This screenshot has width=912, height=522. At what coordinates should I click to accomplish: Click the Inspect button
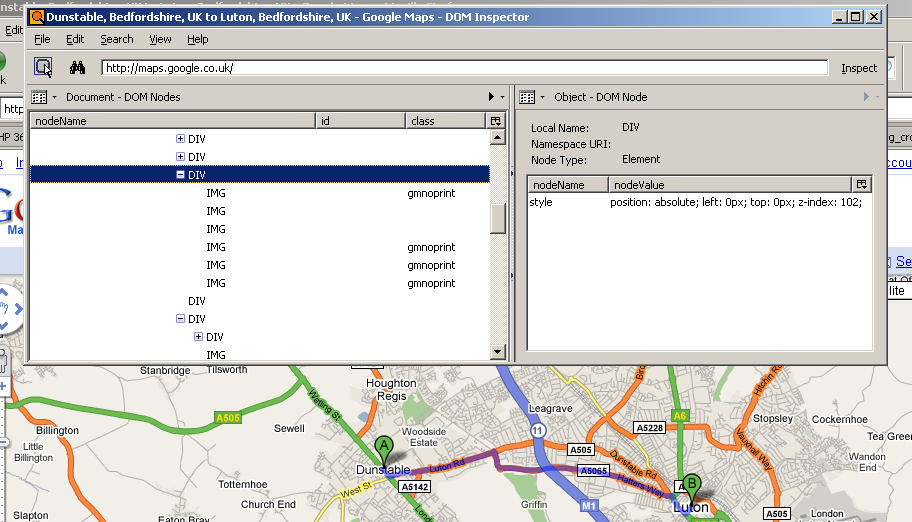pyautogui.click(x=859, y=68)
